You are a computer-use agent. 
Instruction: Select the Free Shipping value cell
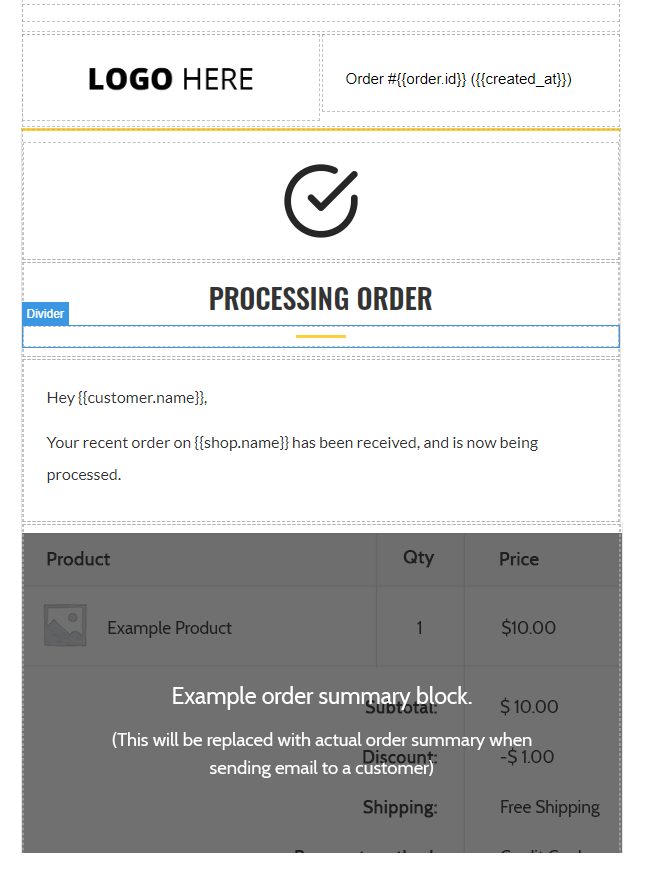(x=549, y=806)
